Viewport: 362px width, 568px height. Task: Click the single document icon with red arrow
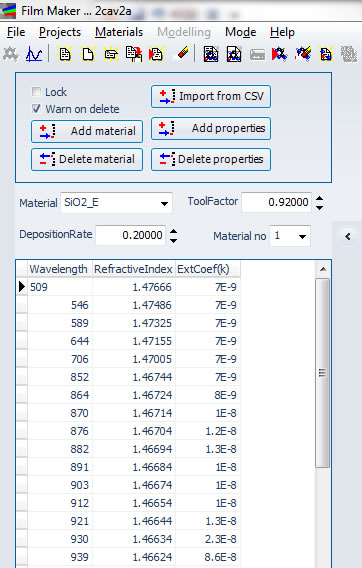pos(157,55)
